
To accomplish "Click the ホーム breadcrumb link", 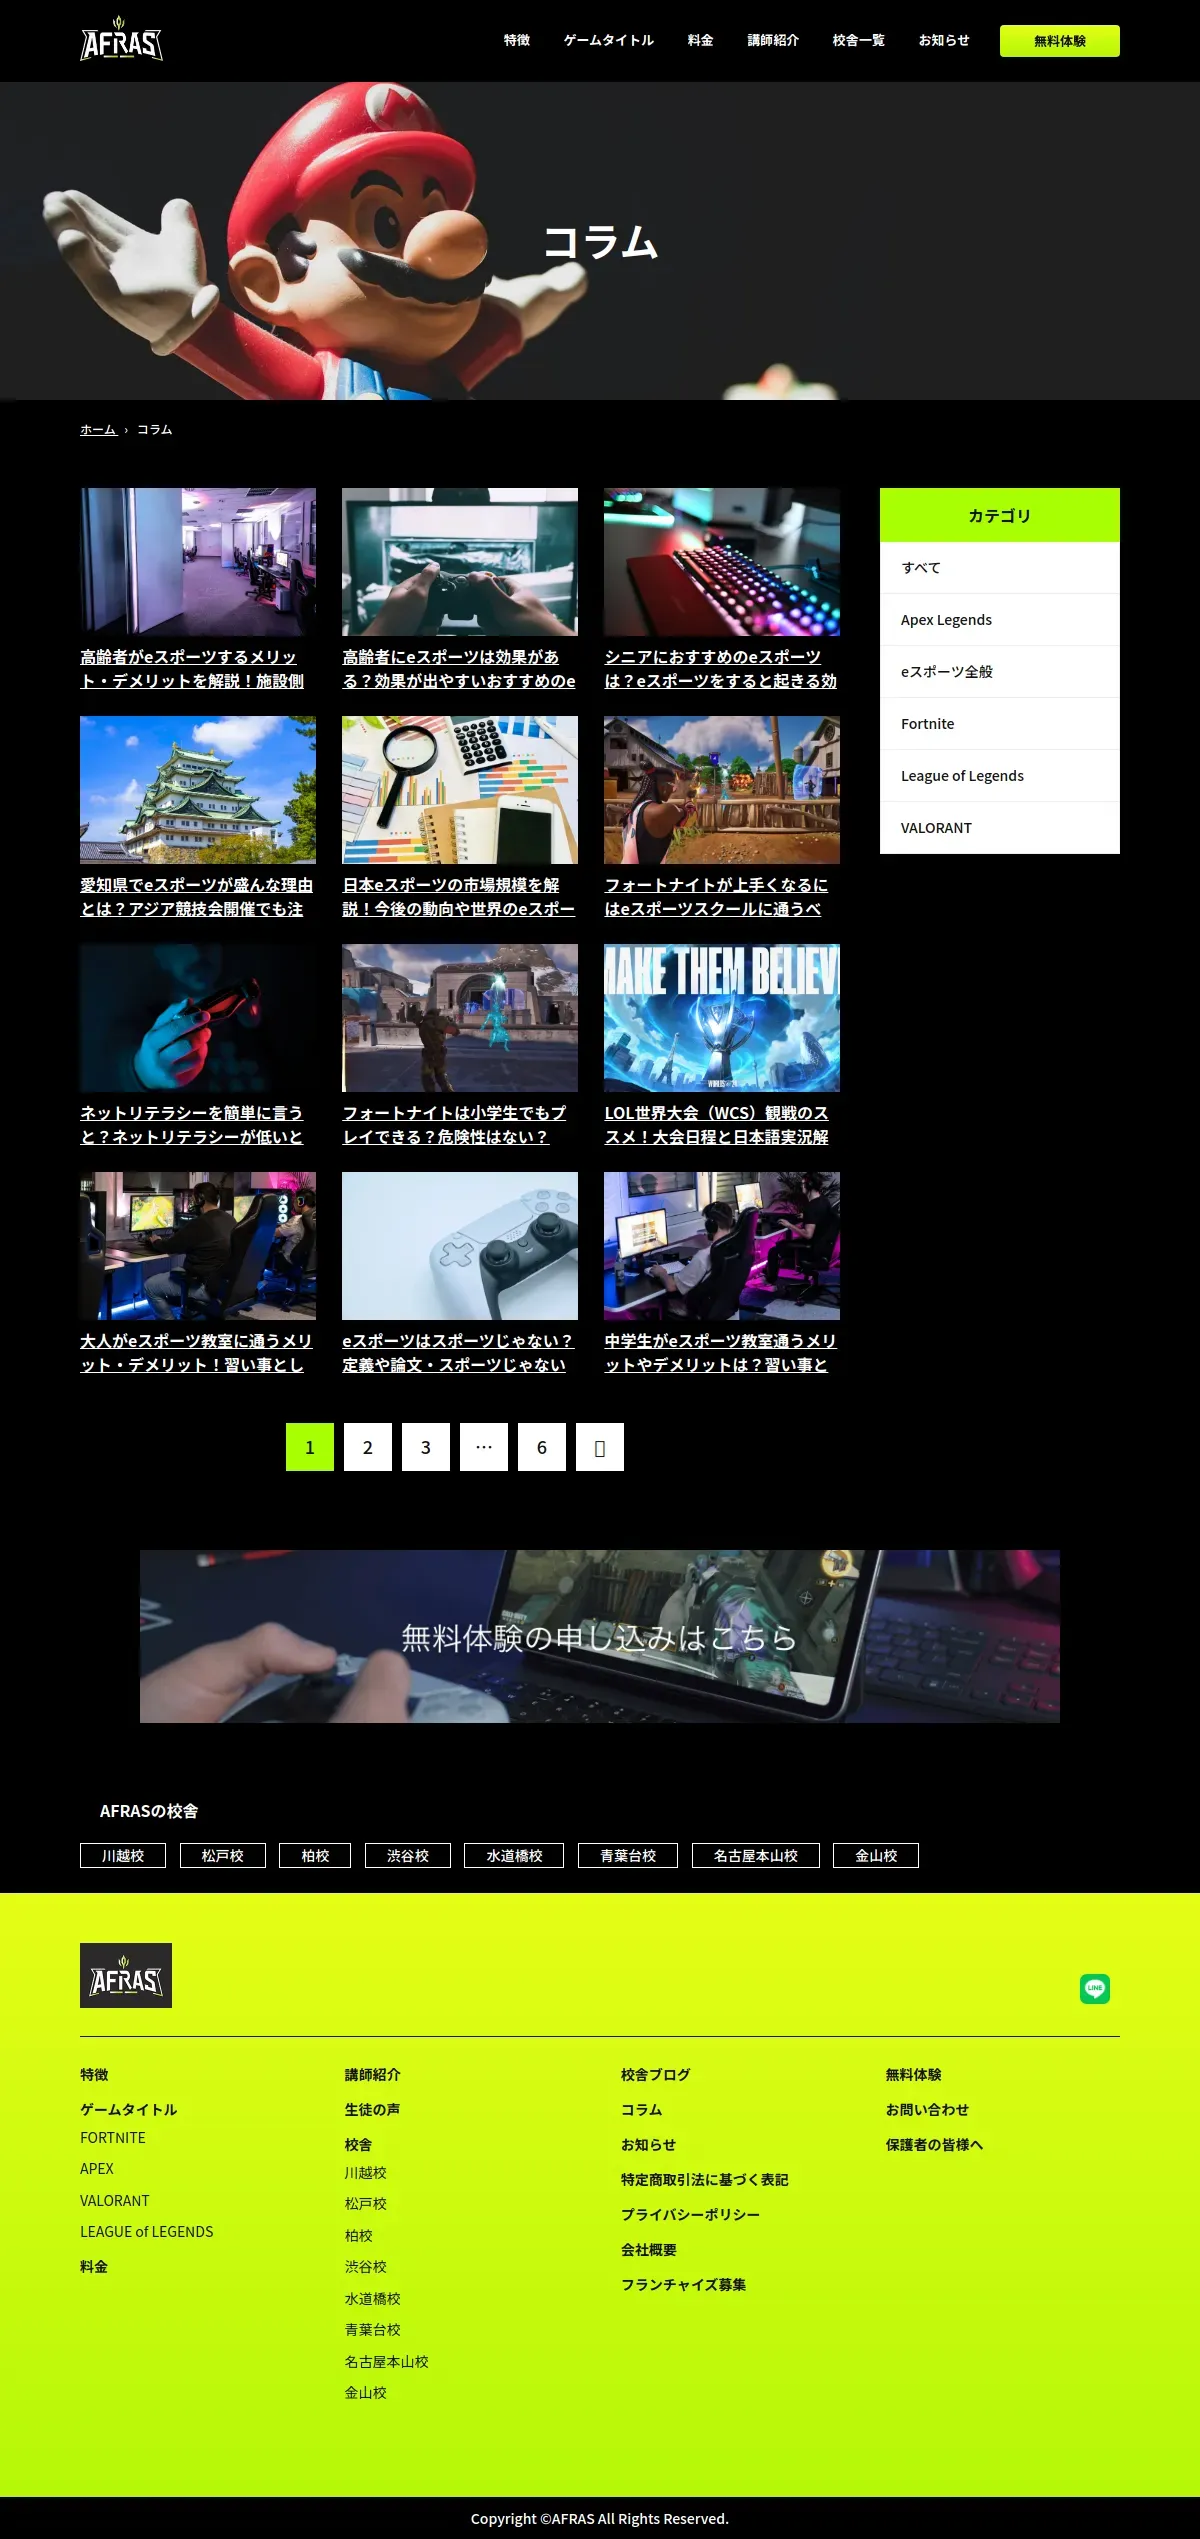I will tap(98, 429).
